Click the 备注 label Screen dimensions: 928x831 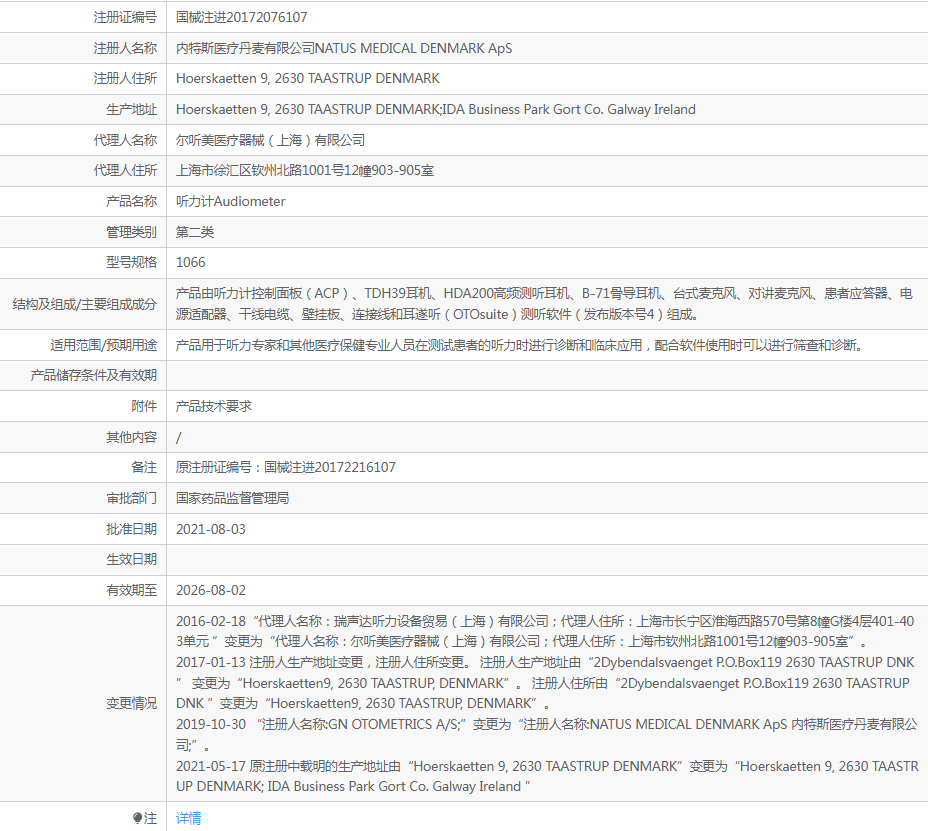click(x=144, y=468)
